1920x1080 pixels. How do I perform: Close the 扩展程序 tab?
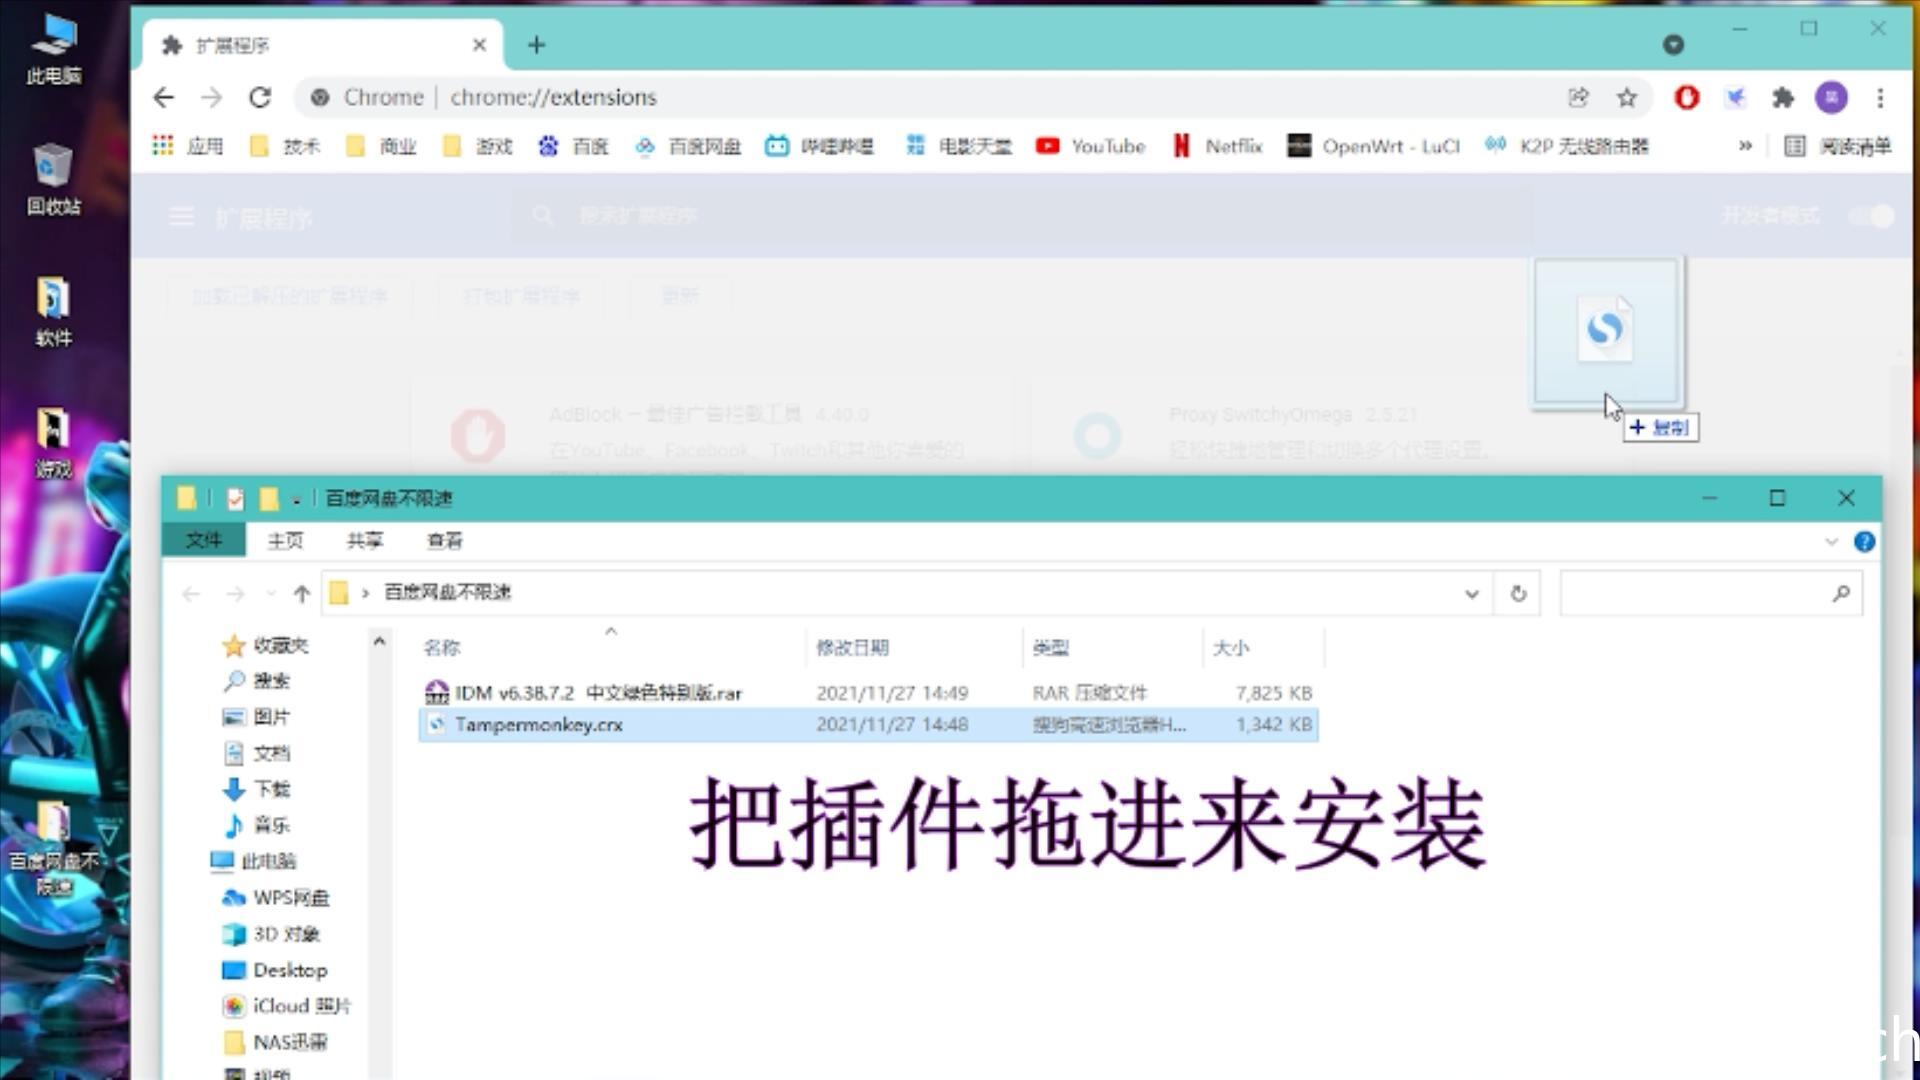[479, 45]
